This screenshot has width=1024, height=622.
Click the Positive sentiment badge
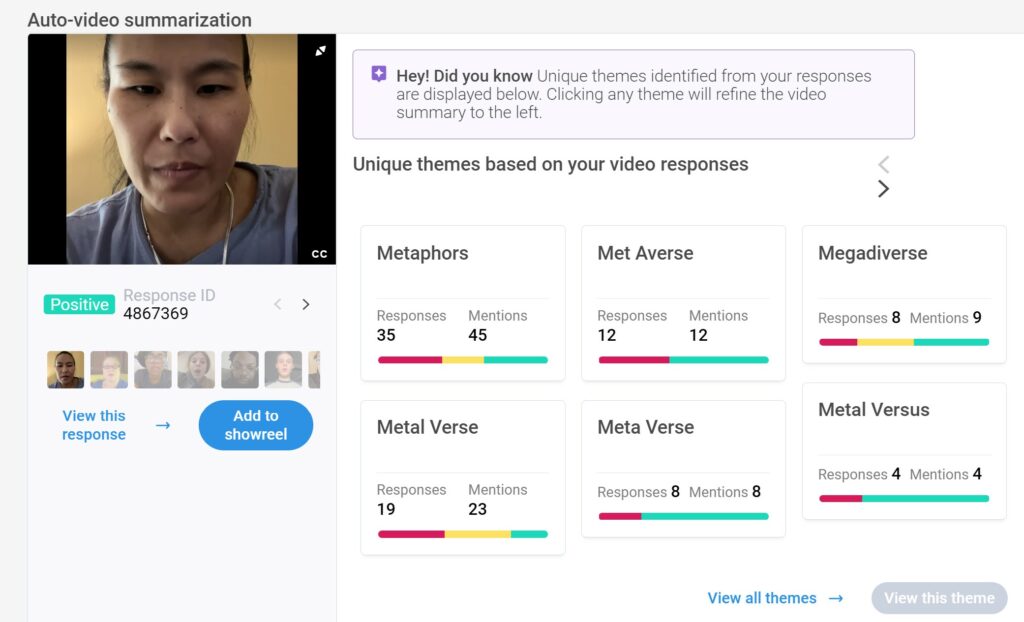point(79,304)
